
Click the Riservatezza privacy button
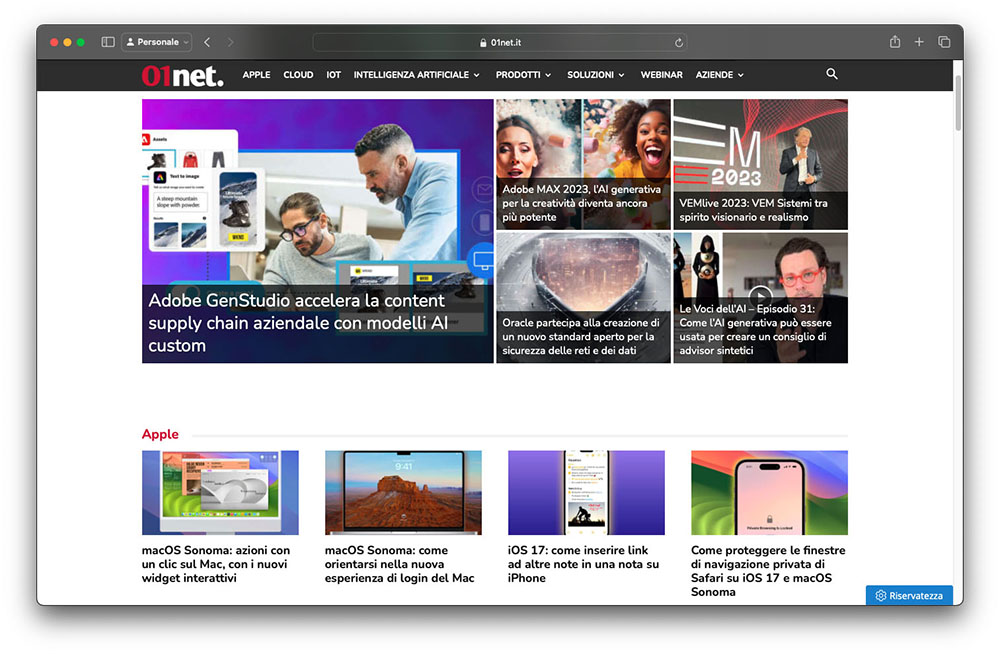[x=909, y=595]
